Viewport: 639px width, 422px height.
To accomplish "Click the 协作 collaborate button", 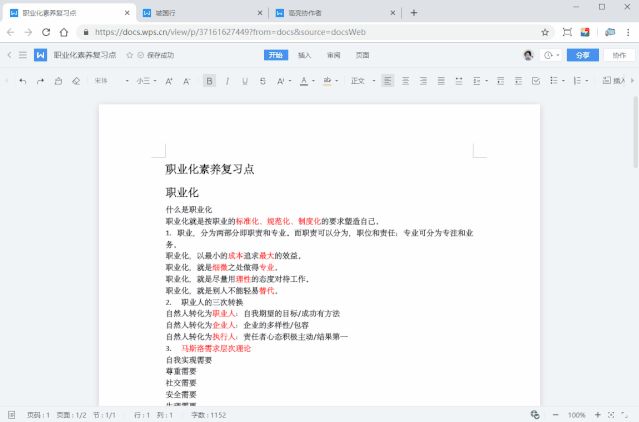I will [619, 55].
